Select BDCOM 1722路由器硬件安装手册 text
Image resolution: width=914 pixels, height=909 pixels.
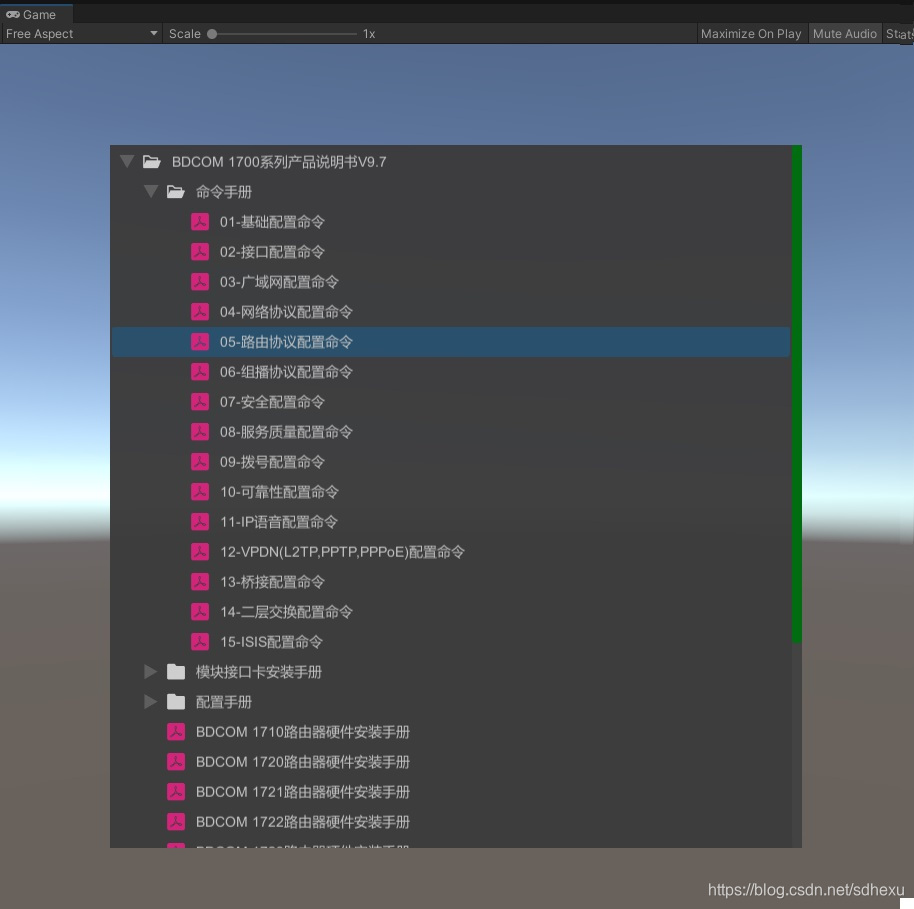tap(303, 822)
